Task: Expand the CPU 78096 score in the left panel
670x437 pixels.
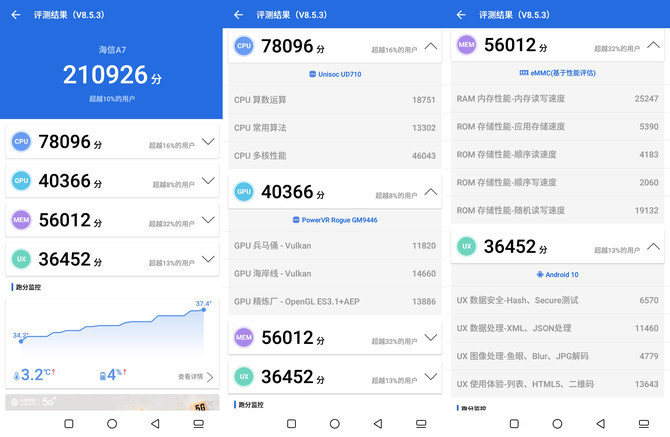Action: coord(208,141)
